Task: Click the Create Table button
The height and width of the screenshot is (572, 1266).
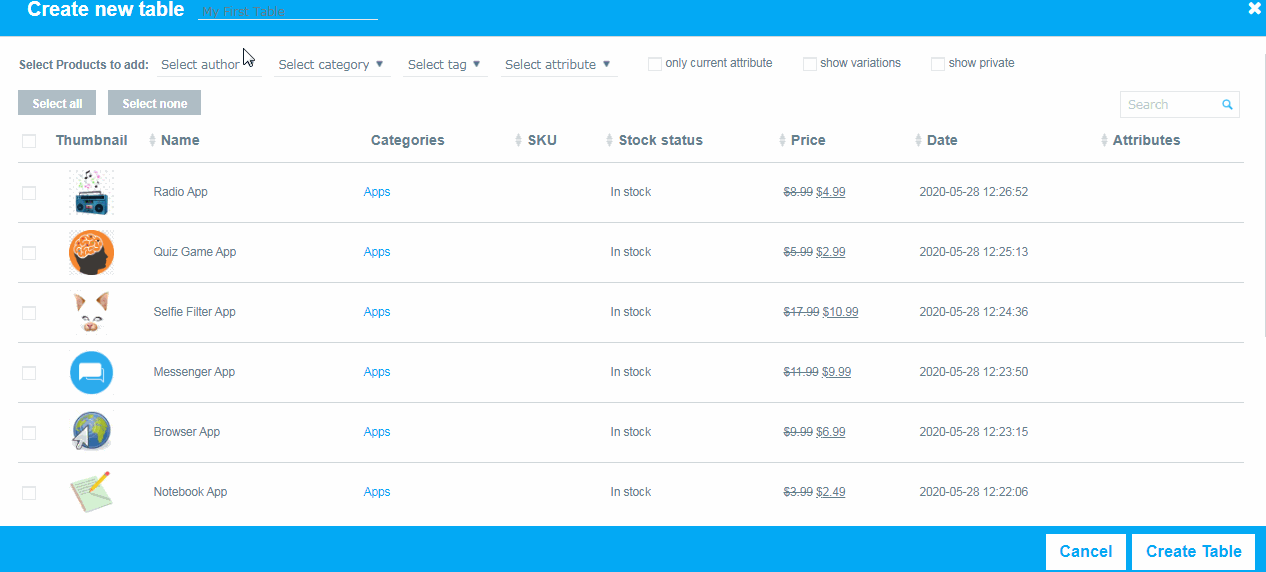Action: coord(1194,551)
